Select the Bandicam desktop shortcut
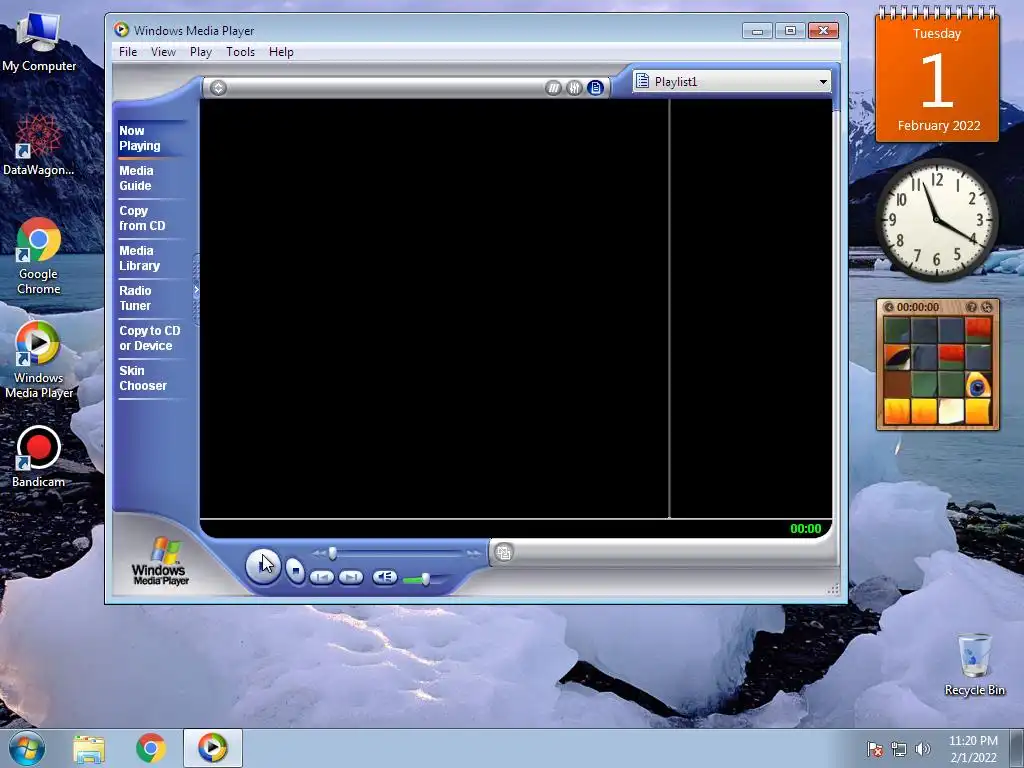This screenshot has height=768, width=1024. [39, 456]
